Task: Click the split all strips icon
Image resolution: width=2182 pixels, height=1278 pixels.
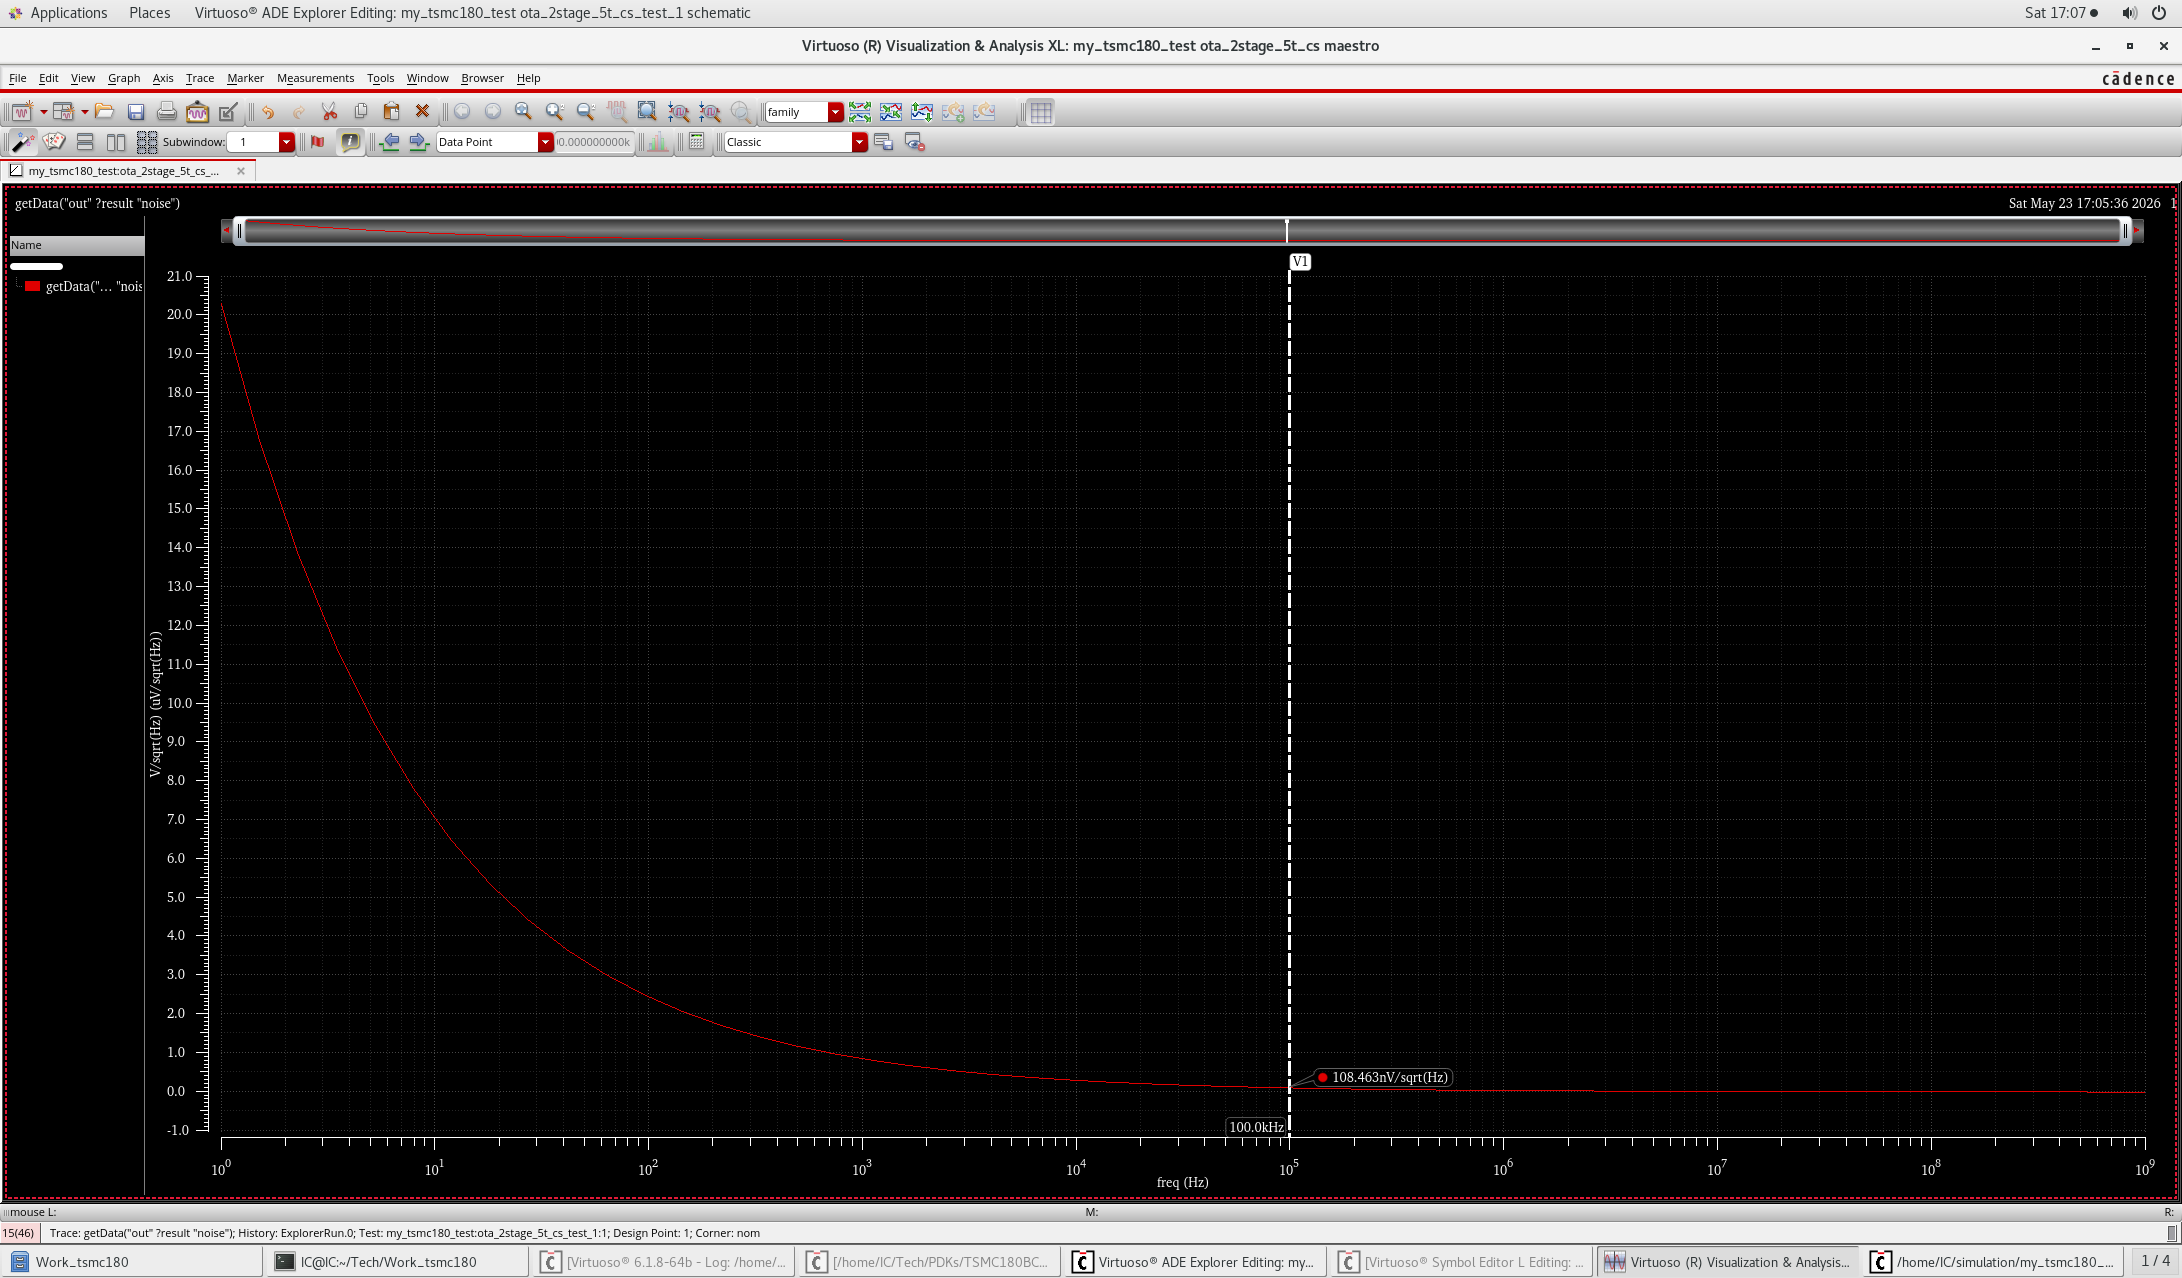Action: [860, 112]
